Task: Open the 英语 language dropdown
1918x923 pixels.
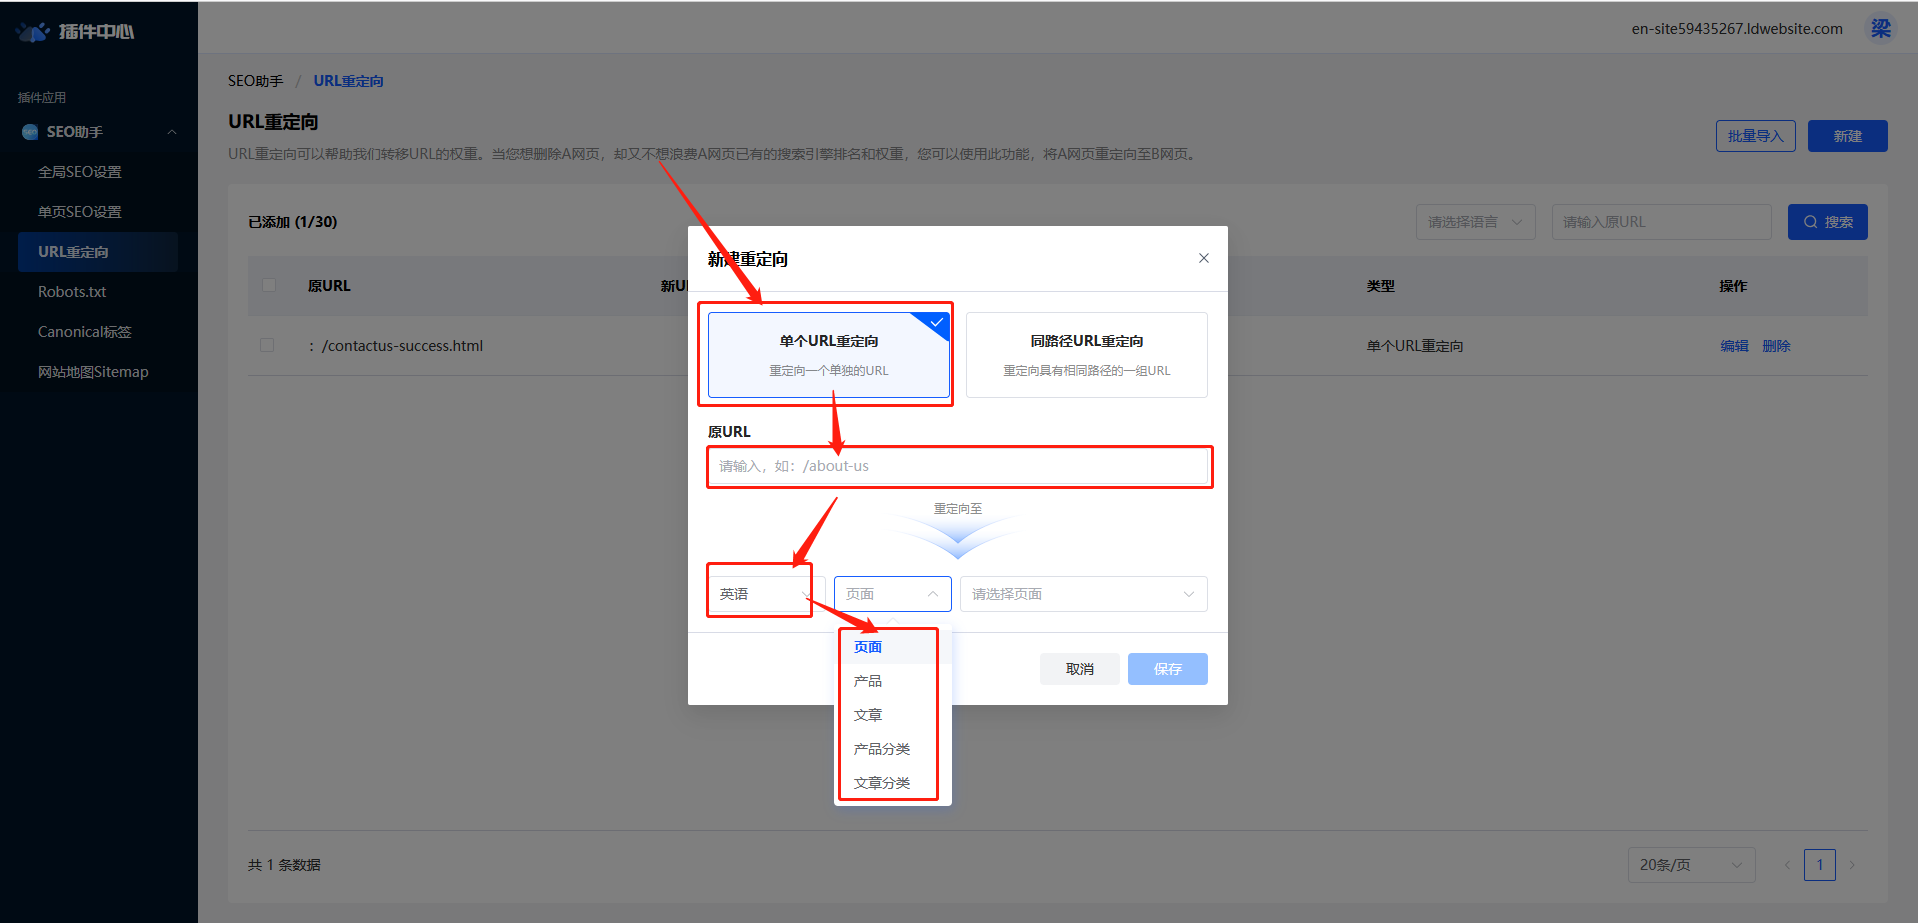Action: (764, 594)
